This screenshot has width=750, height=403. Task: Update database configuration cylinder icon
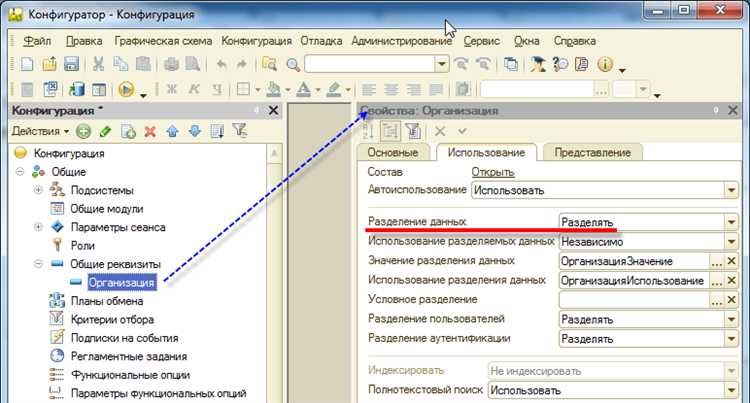(77, 89)
